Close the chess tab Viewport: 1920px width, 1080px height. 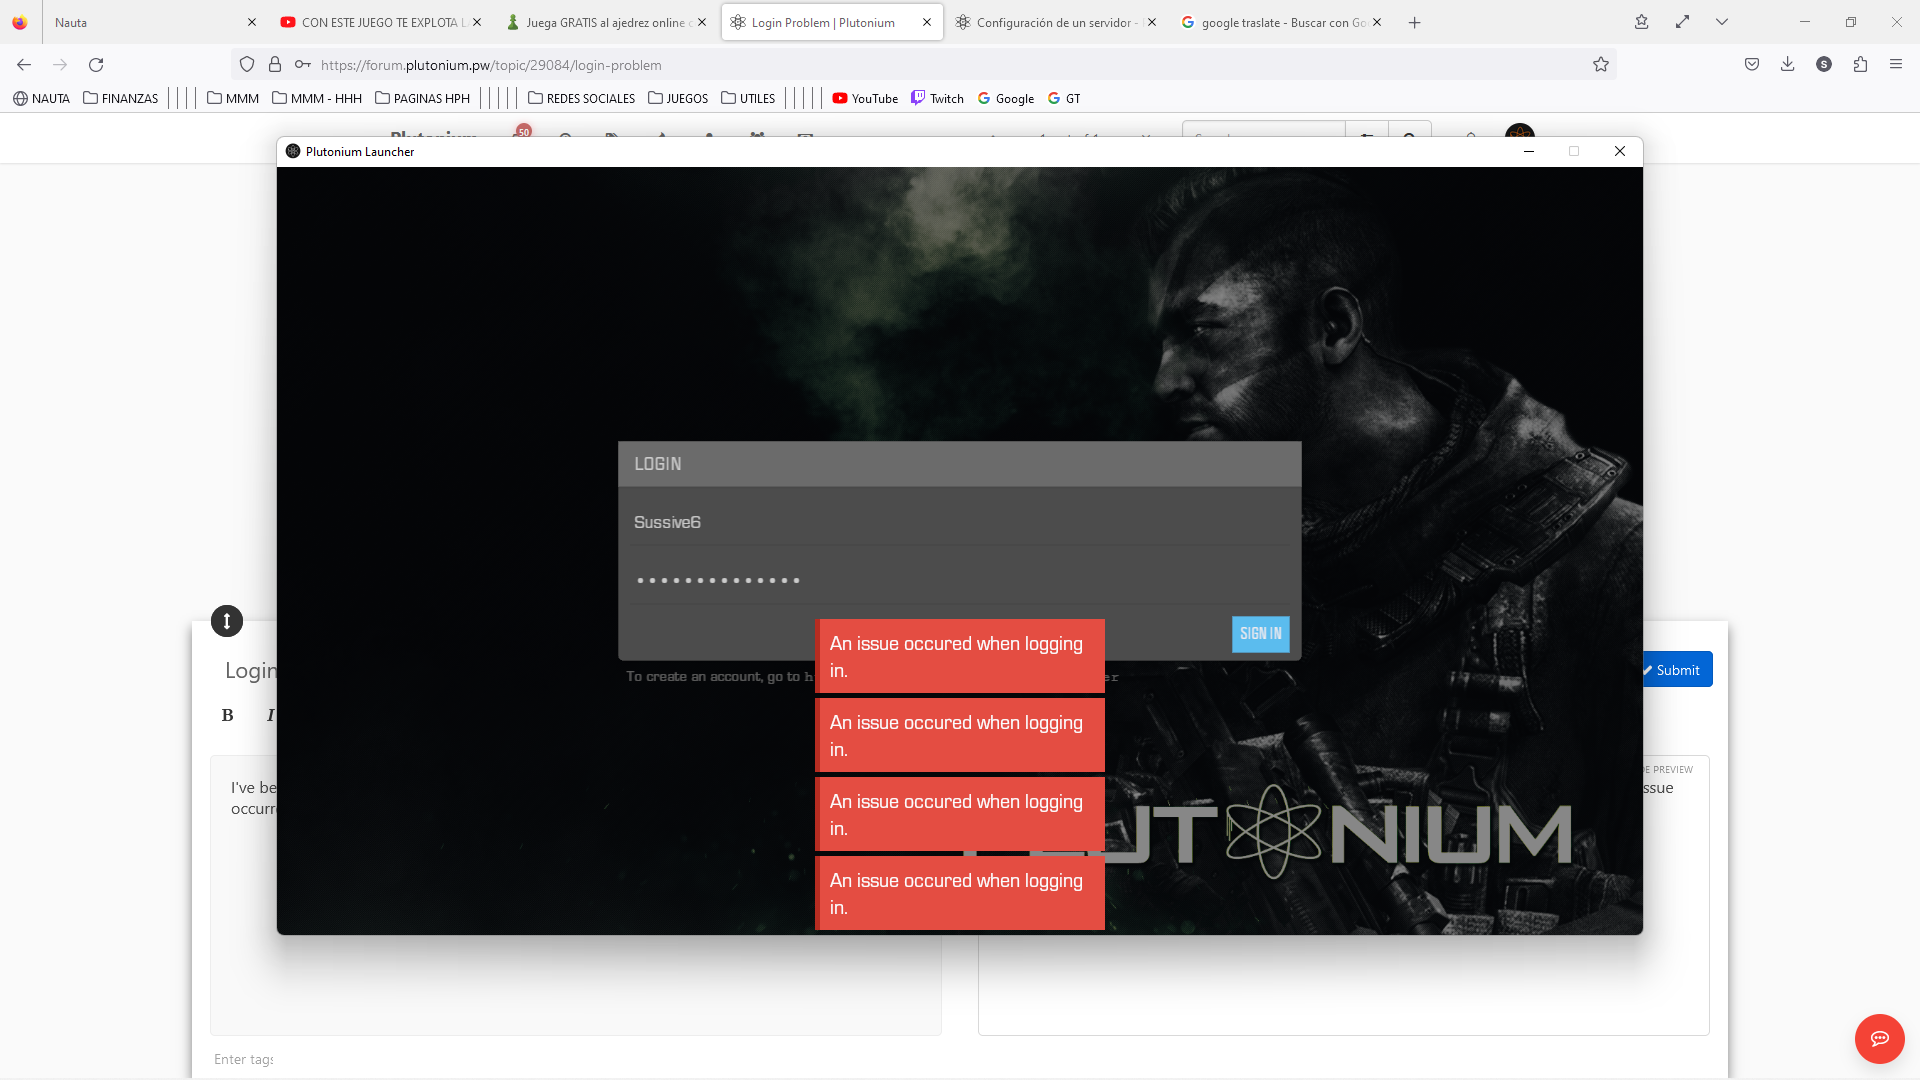tap(702, 22)
